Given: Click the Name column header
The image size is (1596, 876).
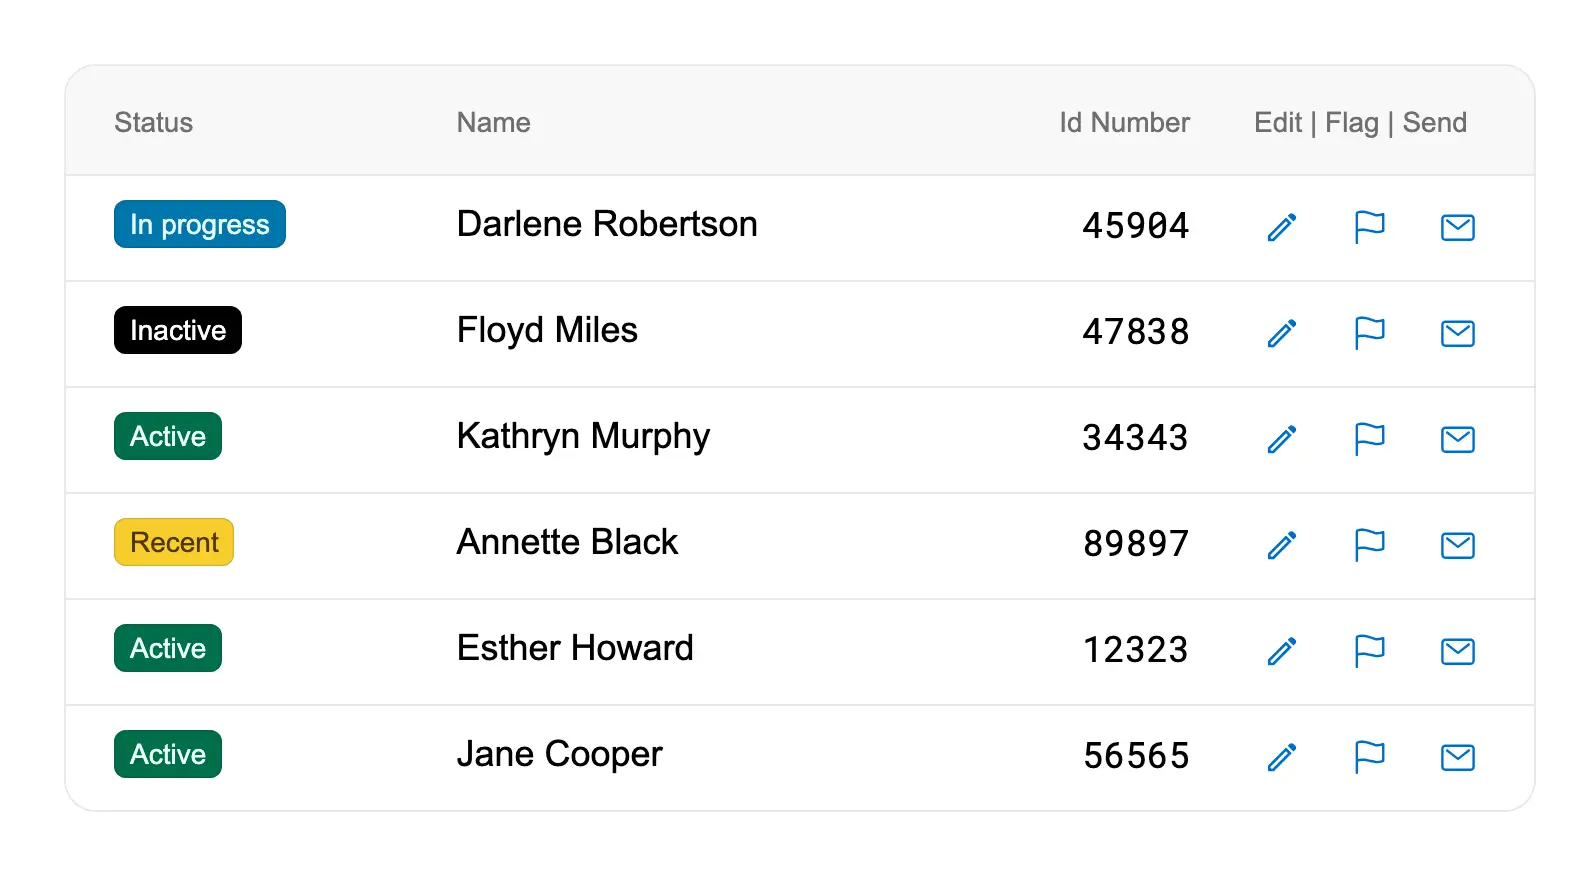Looking at the screenshot, I should 493,122.
